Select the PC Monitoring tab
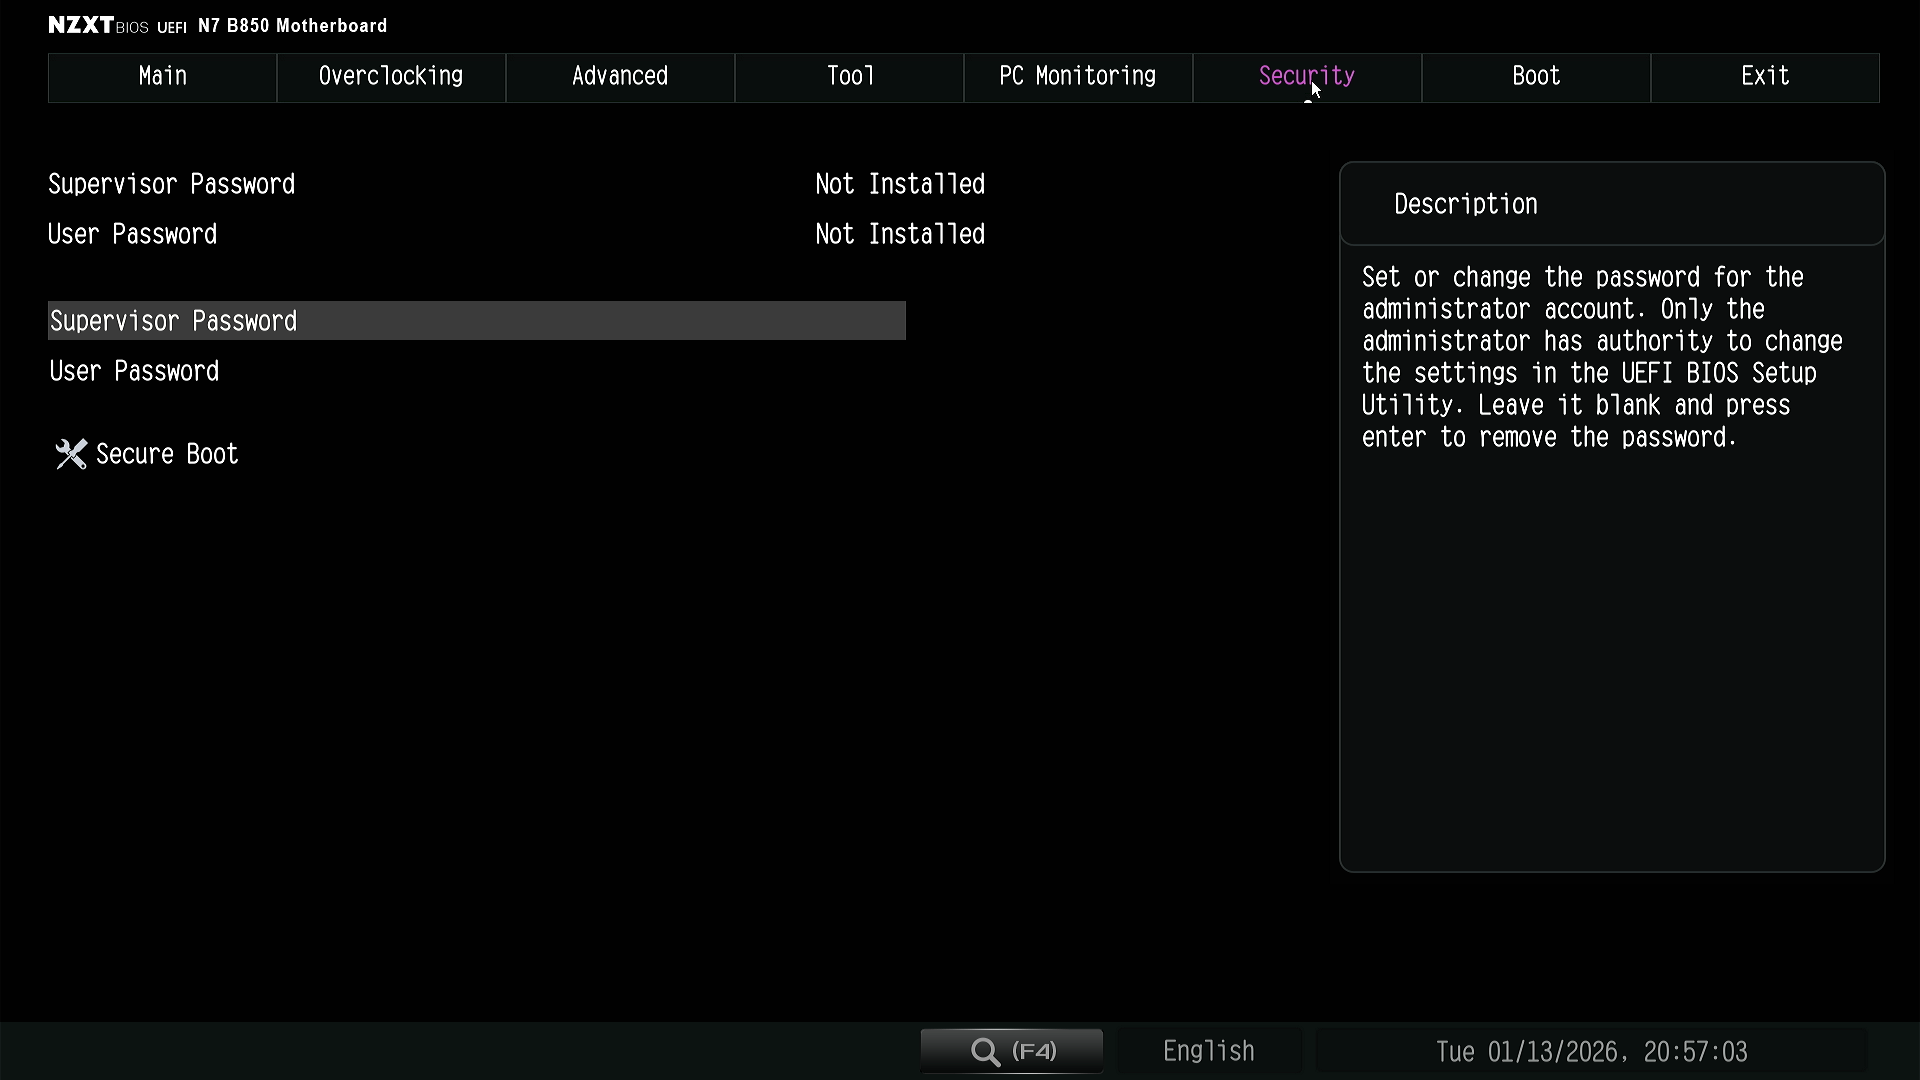Viewport: 1920px width, 1080px height. pyautogui.click(x=1077, y=77)
